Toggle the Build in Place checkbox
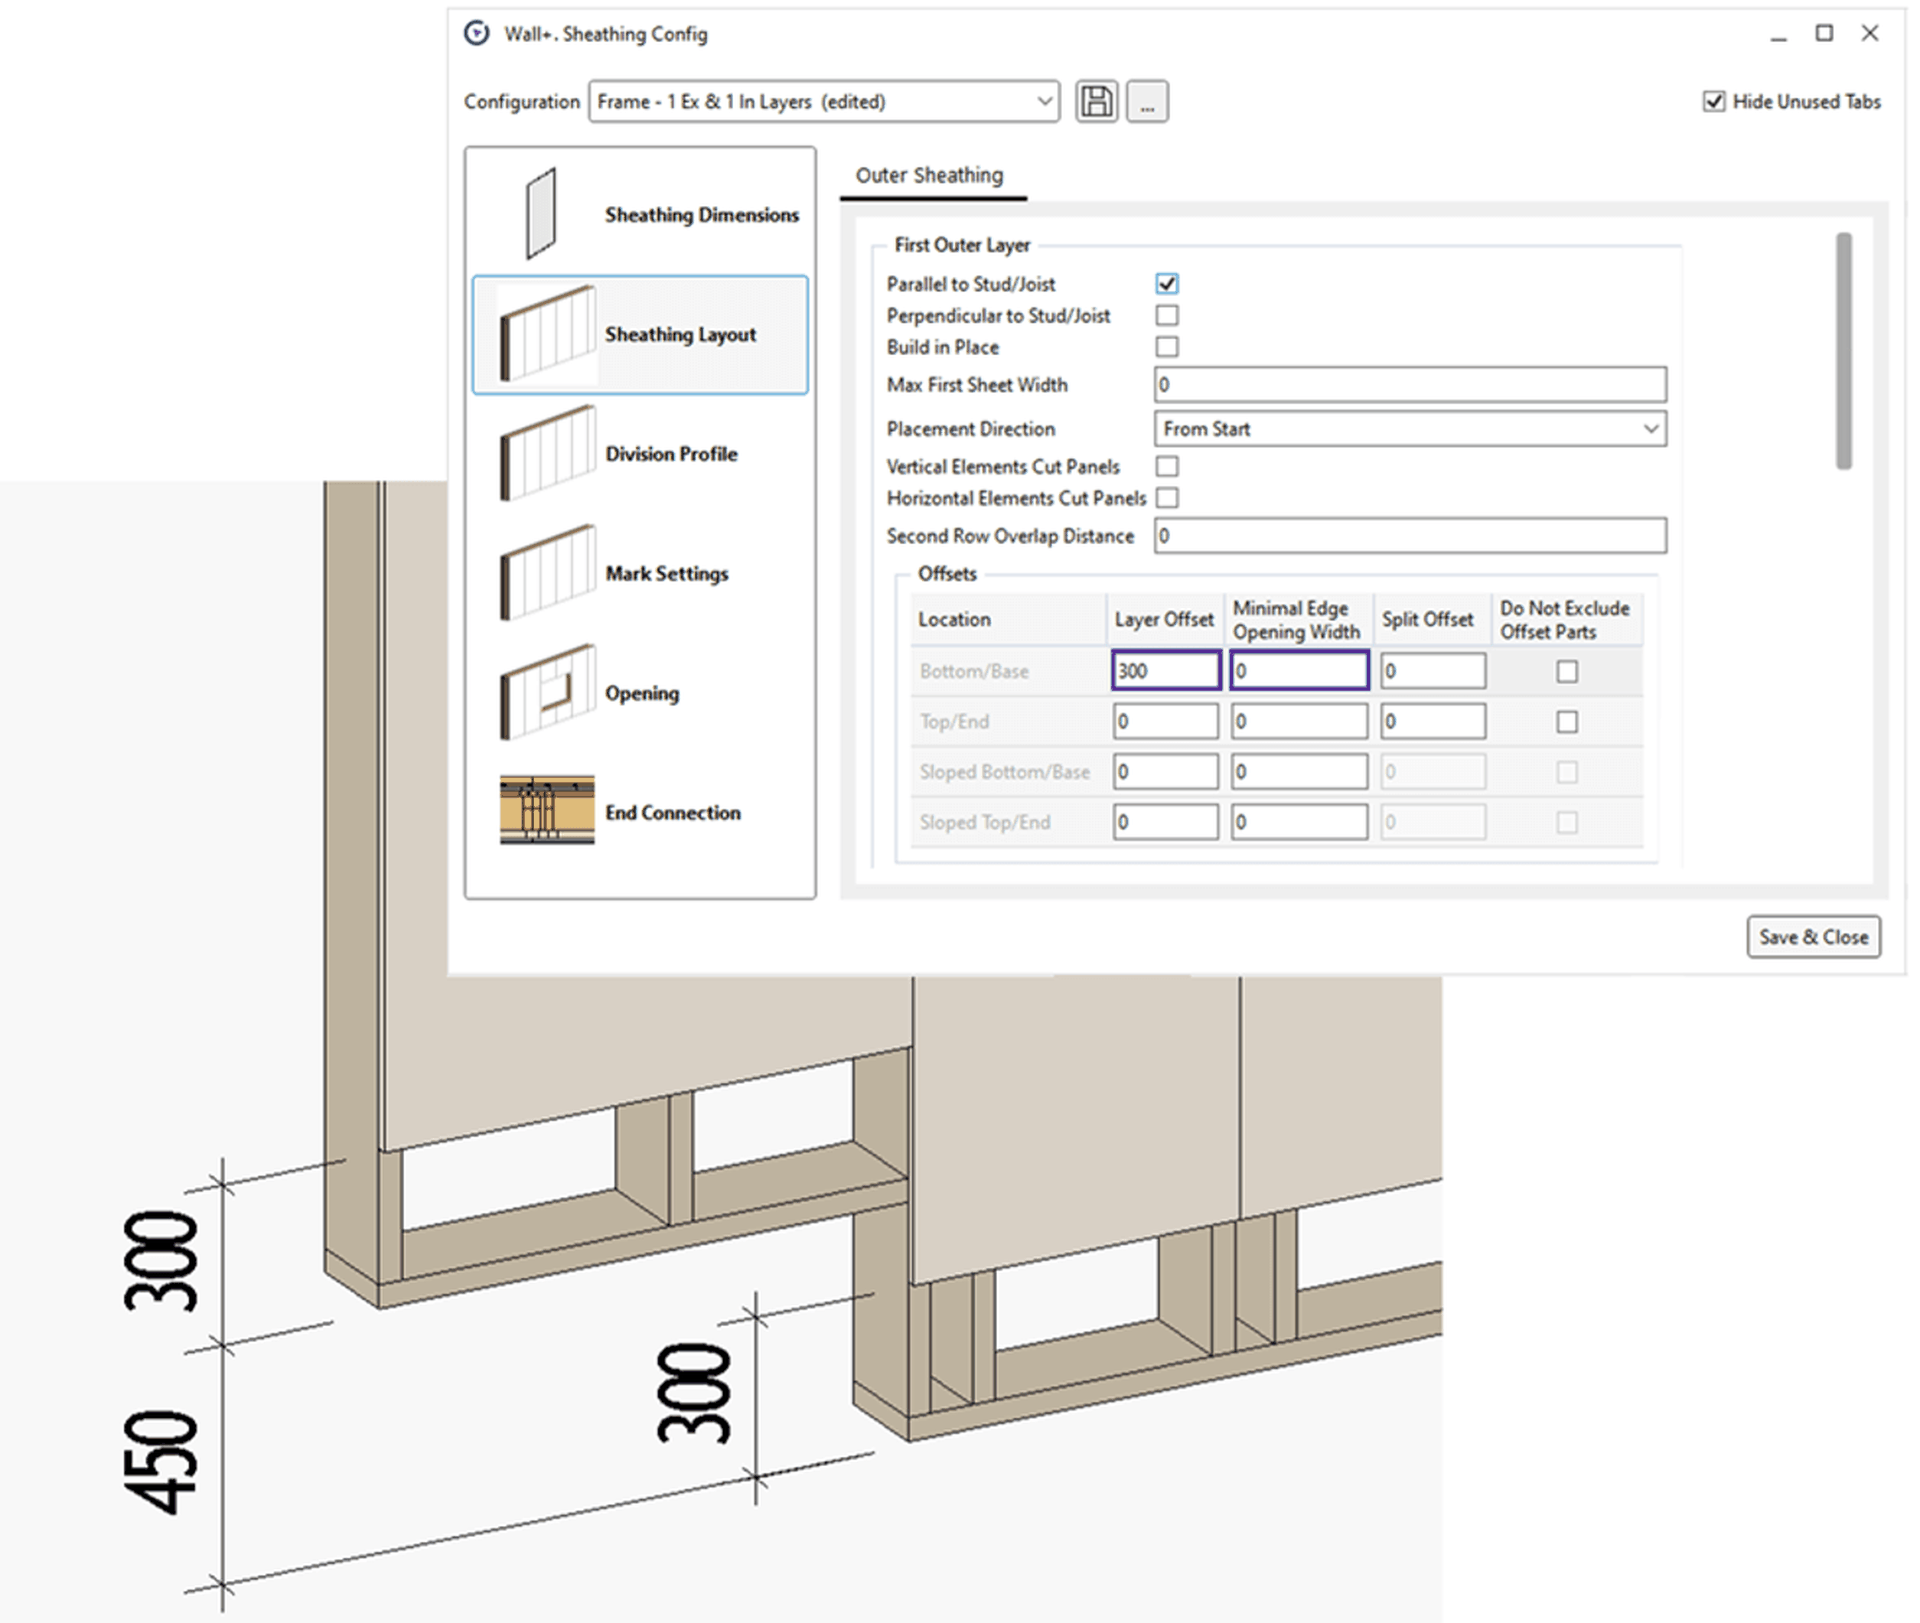This screenshot has width=1920, height=1623. point(1167,347)
